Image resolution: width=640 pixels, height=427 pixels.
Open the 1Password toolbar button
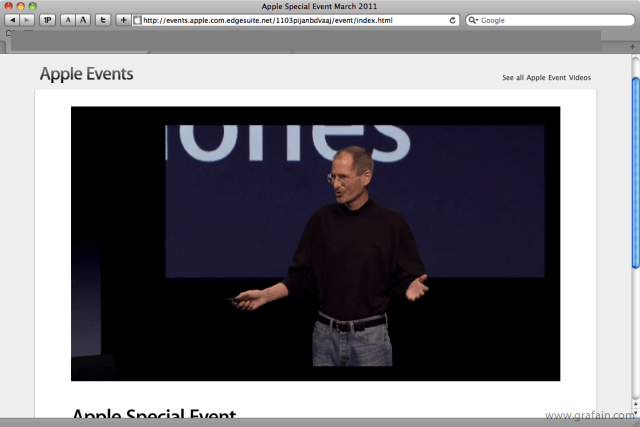(x=47, y=20)
